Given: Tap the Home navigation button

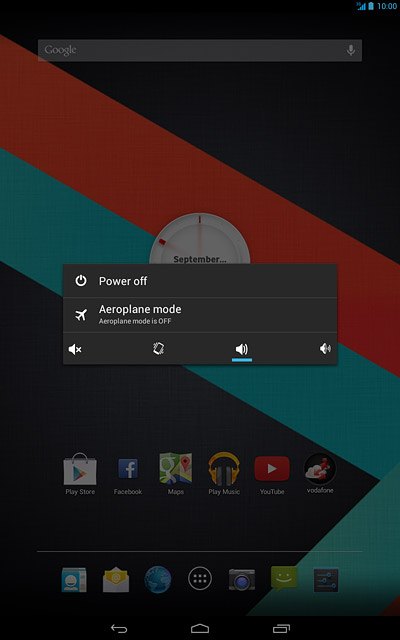Looking at the screenshot, I should [x=200, y=628].
